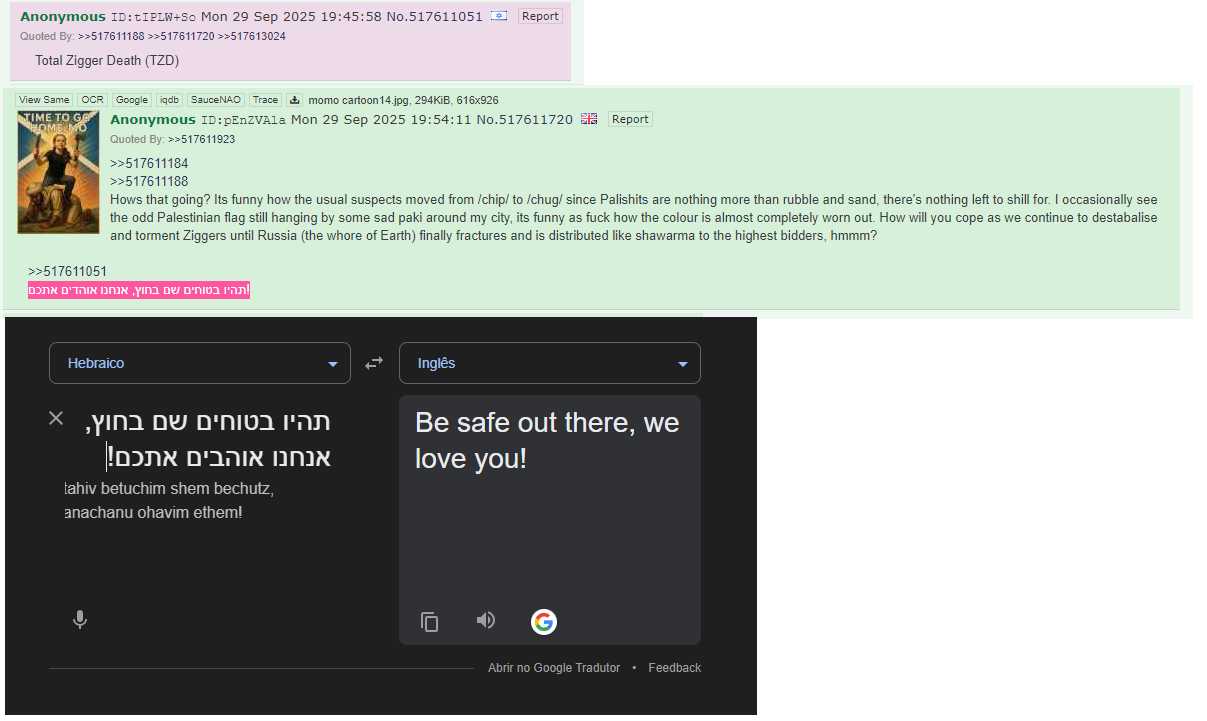
Task: Expand the momo cartoon14 thumbnail image
Action: click(x=59, y=172)
